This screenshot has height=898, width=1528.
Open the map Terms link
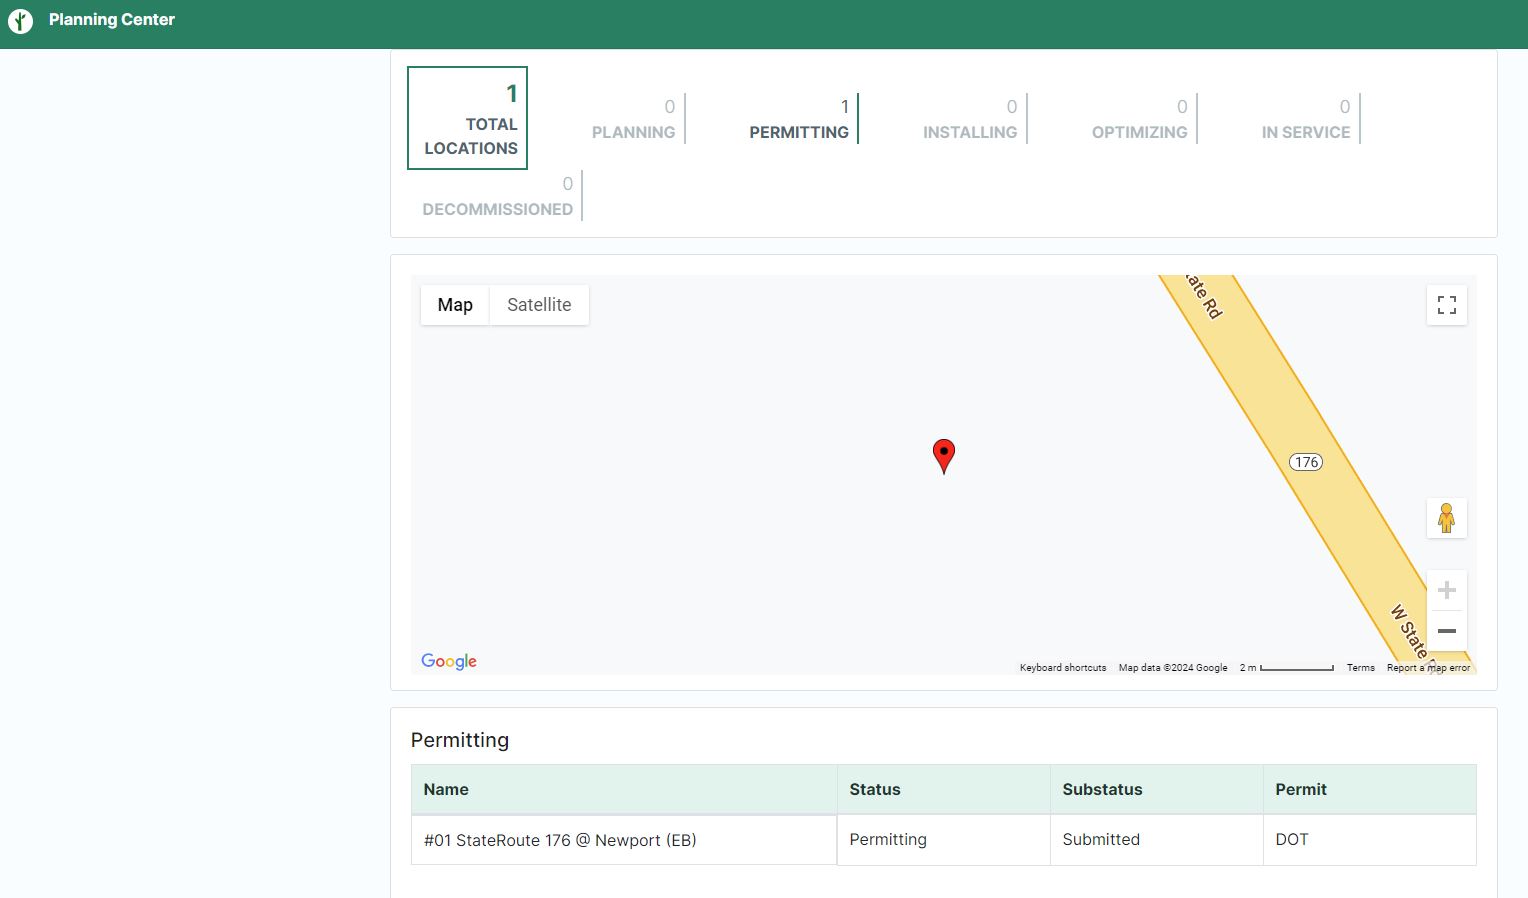click(1360, 668)
